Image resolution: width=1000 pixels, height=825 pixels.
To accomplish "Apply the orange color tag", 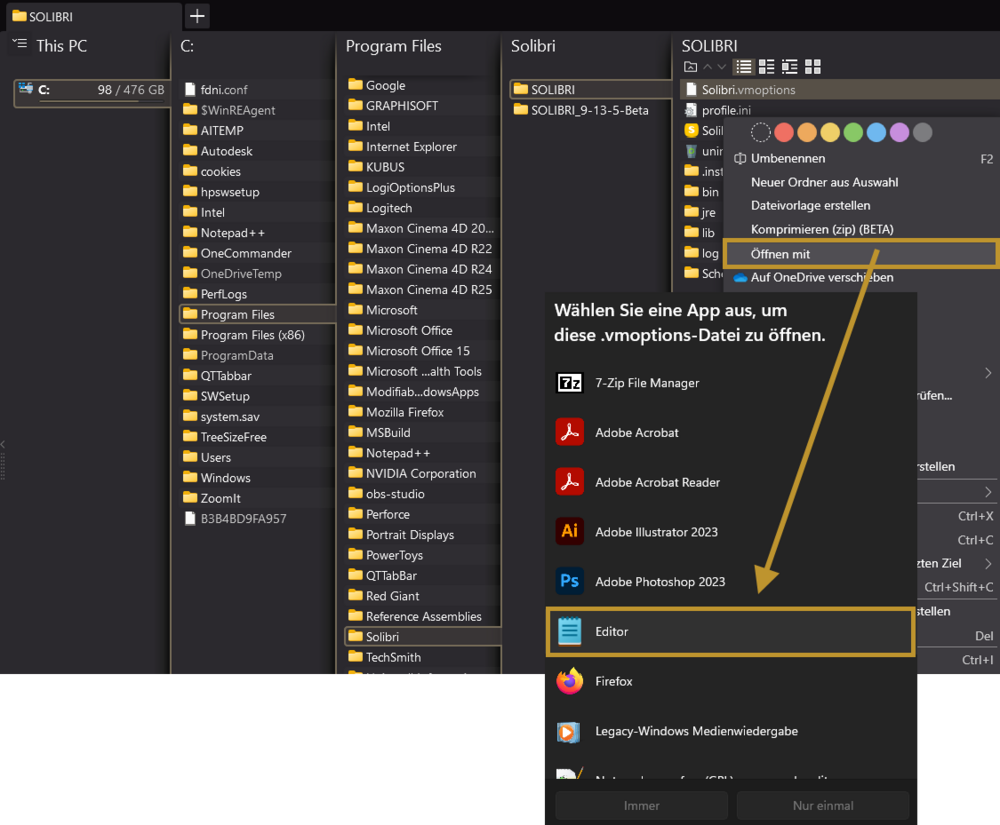I will [807, 133].
